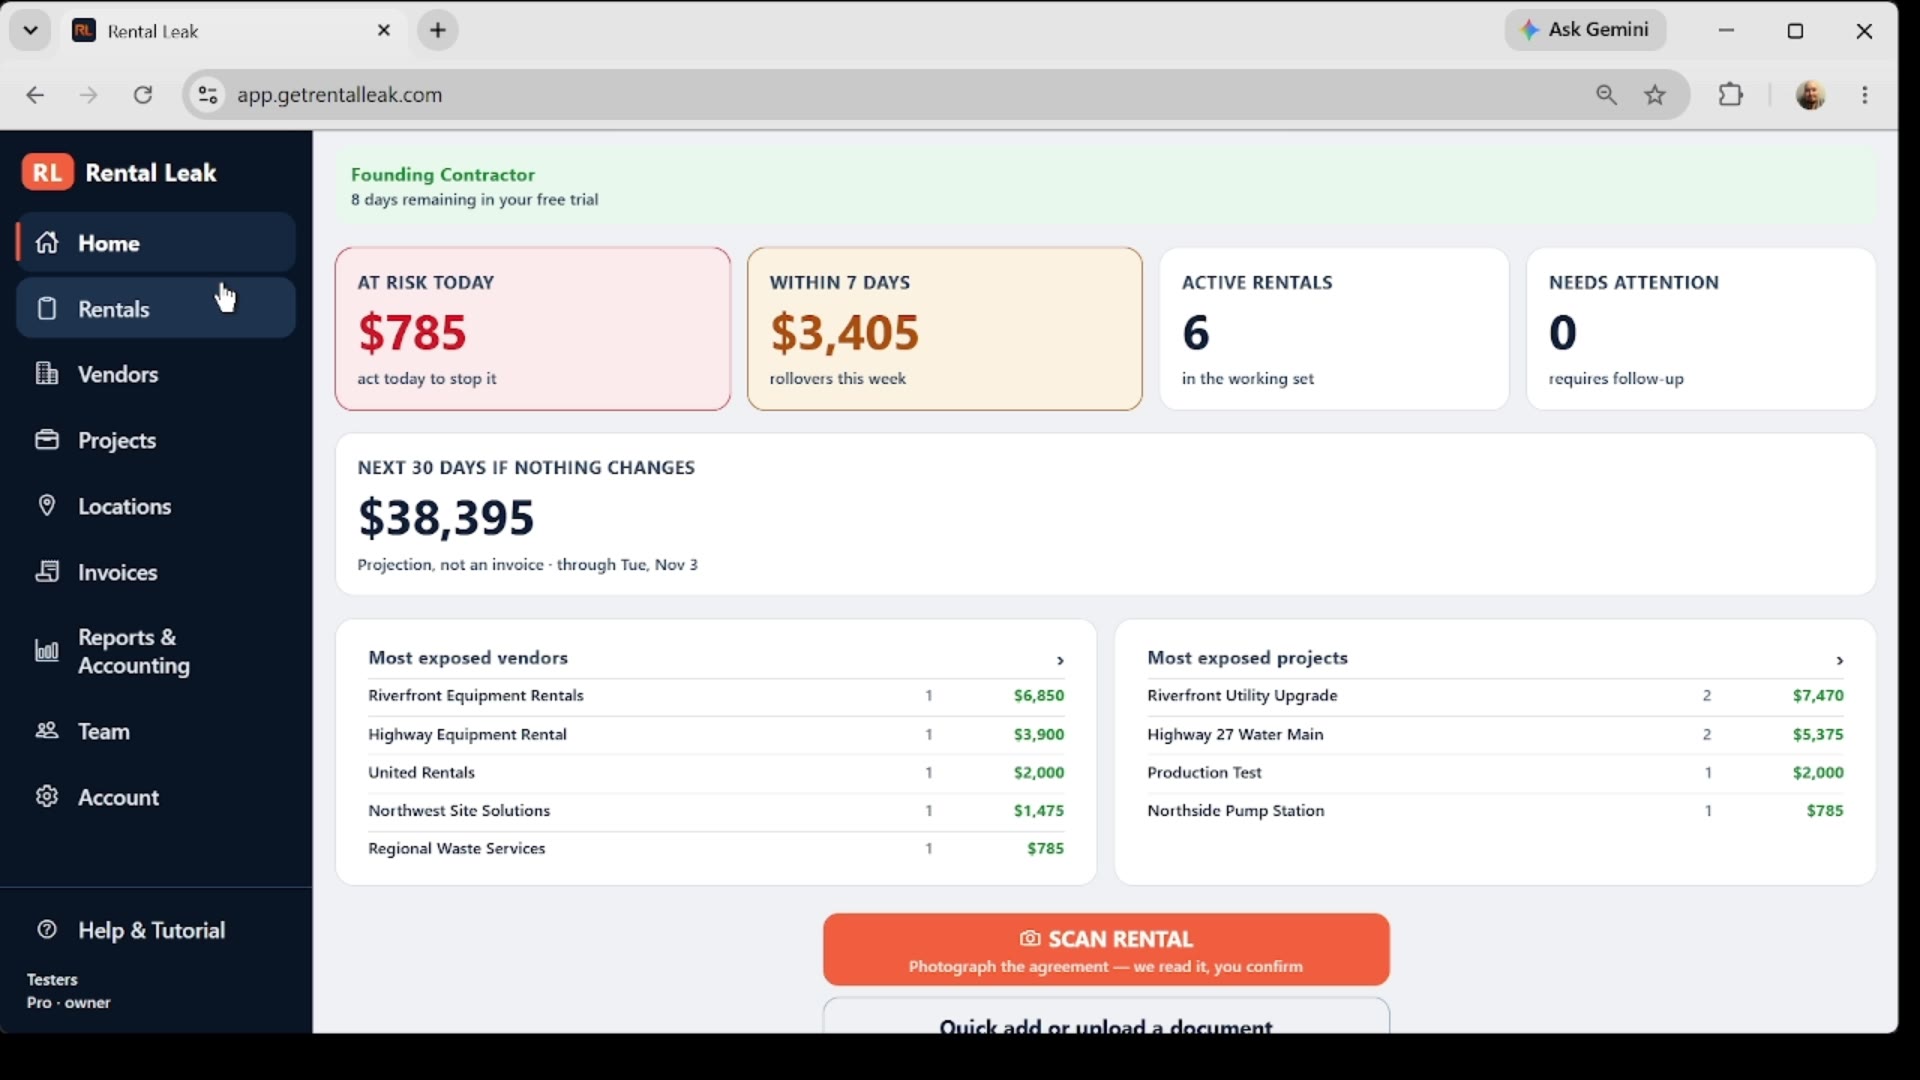Click the Help & Tutorial question icon

tap(47, 930)
